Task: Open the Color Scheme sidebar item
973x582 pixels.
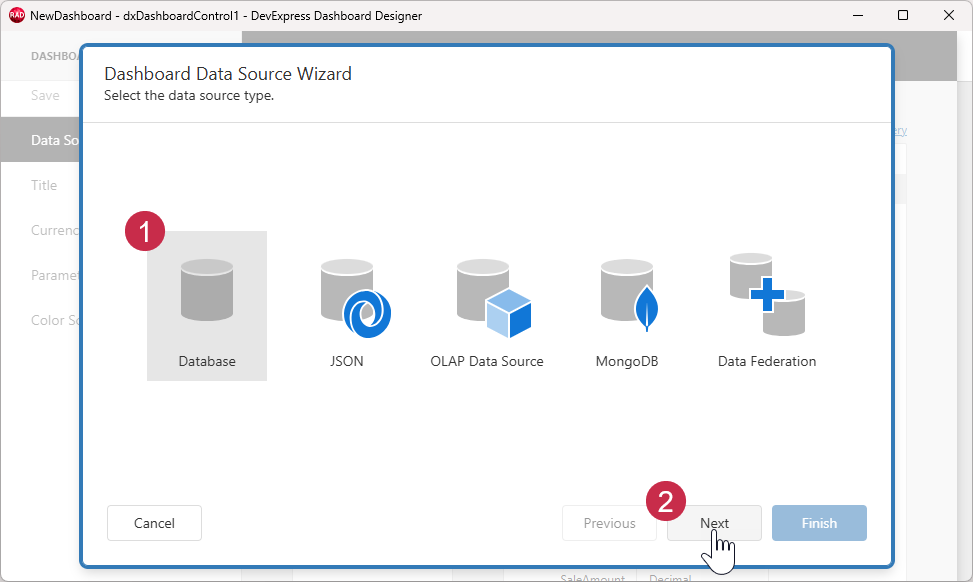Action: coord(55,320)
